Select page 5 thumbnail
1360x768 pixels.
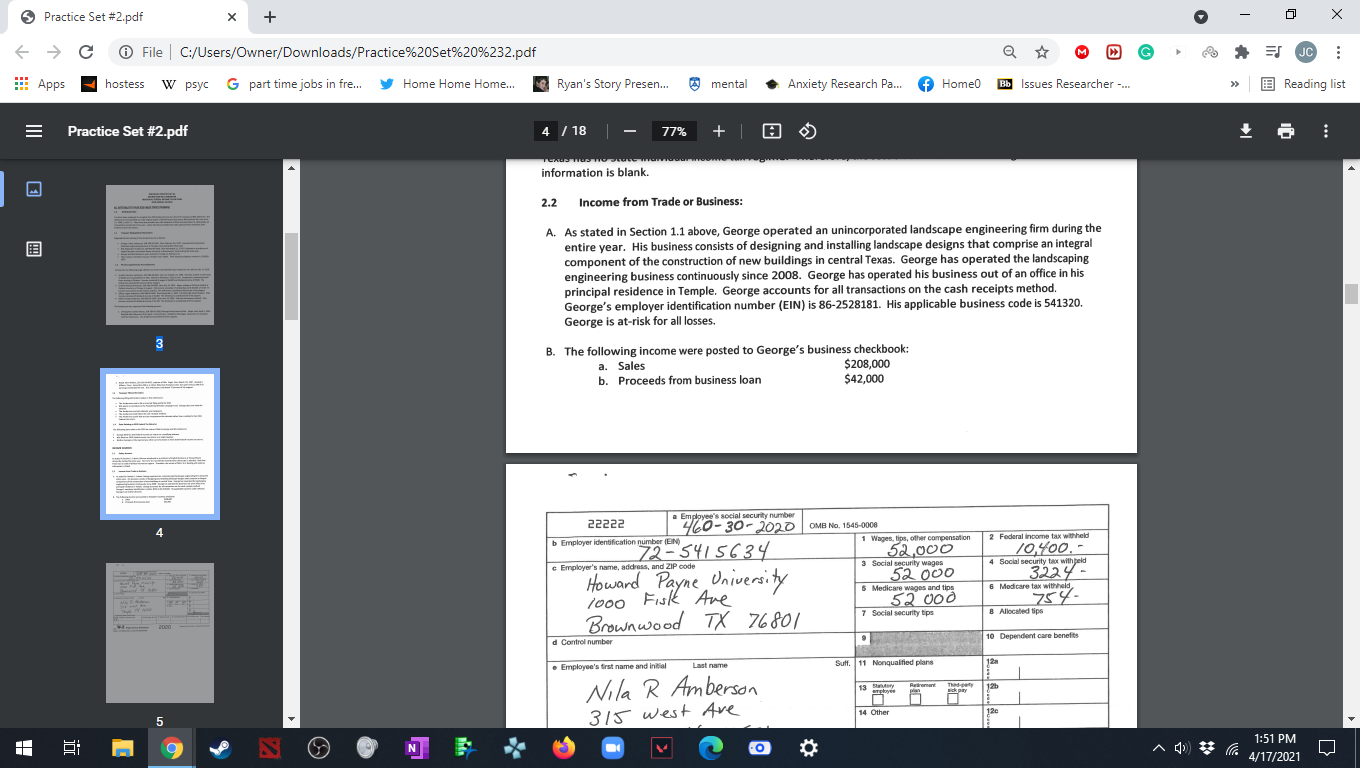pos(160,633)
